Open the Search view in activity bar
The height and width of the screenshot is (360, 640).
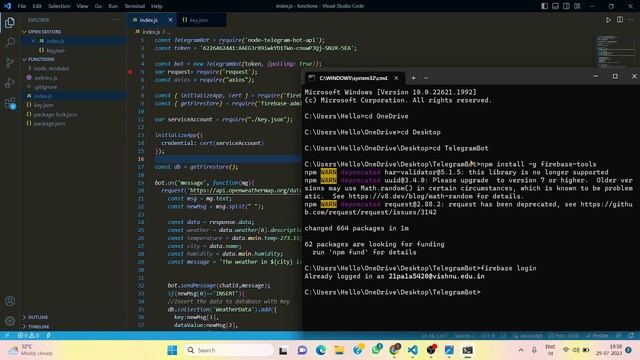tap(10, 42)
